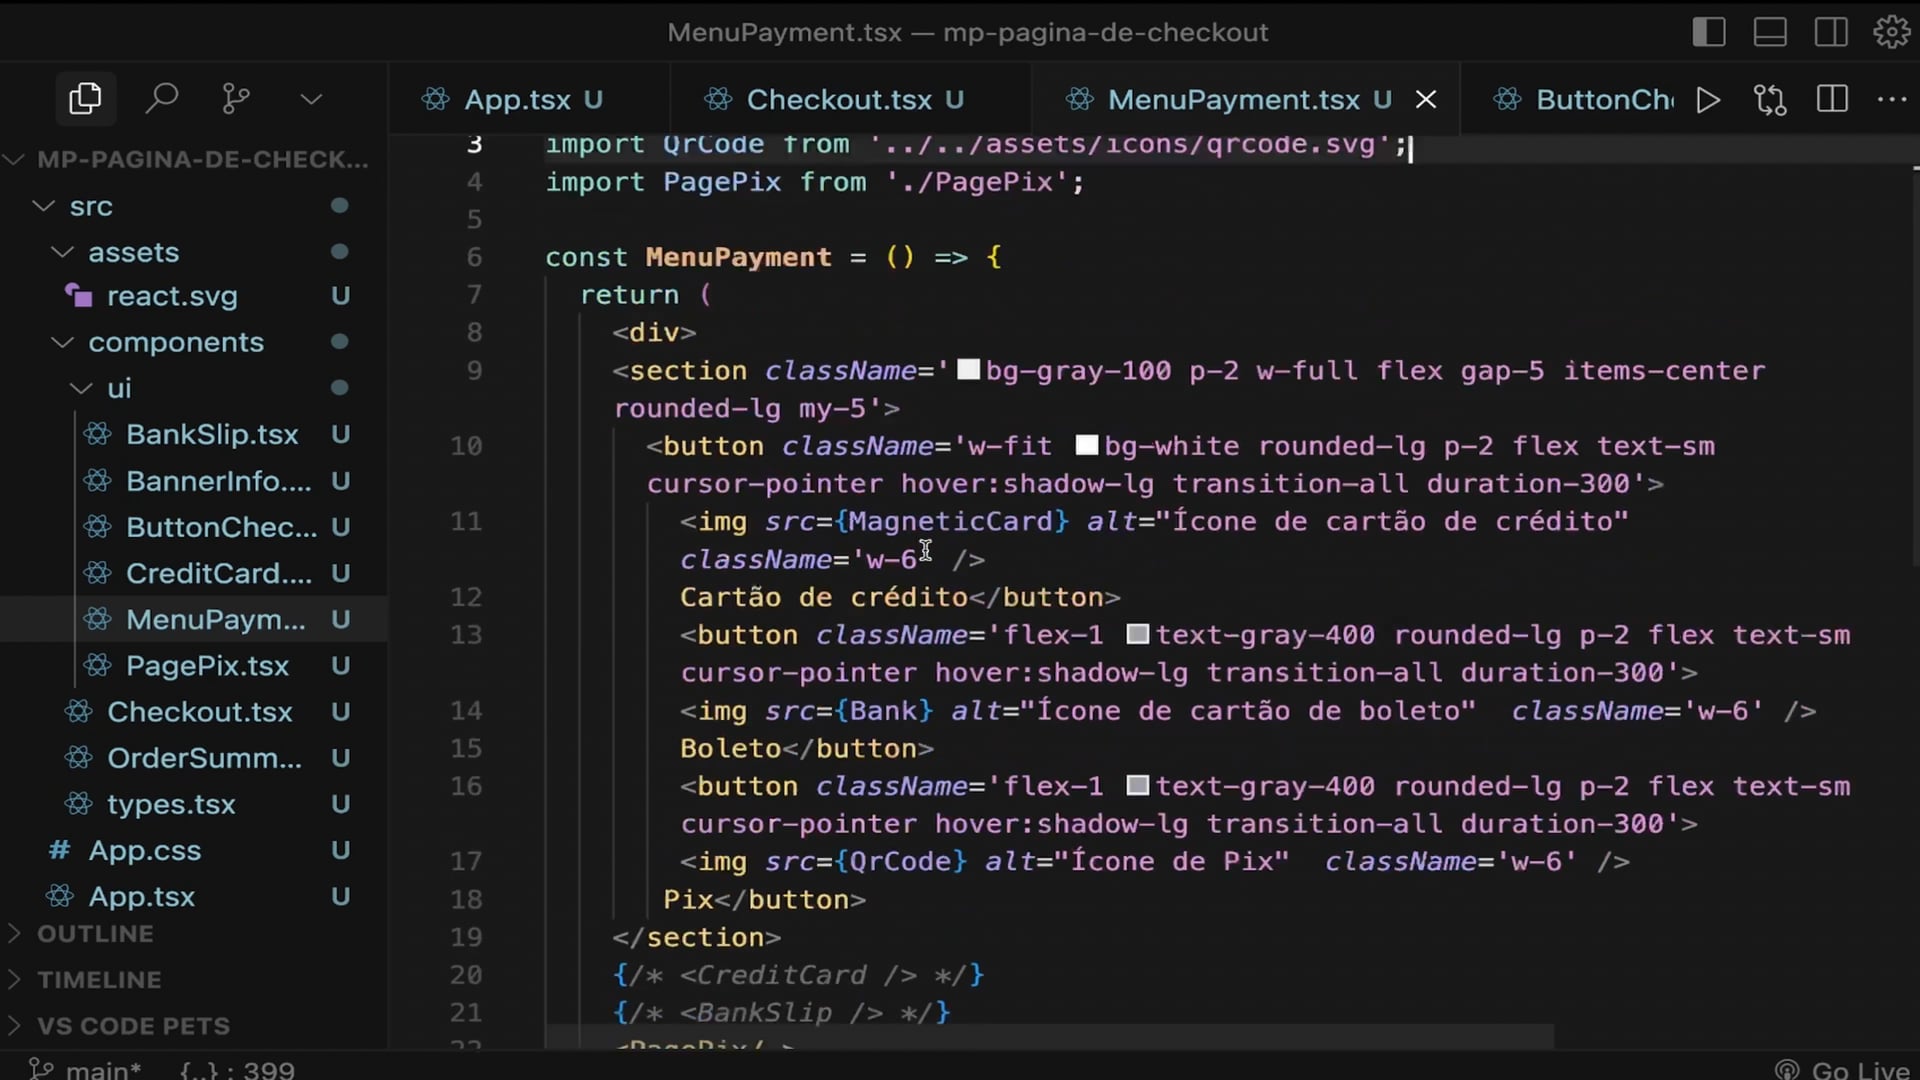Switch to the App.tsx tab
1920x1080 pixels.
point(517,100)
